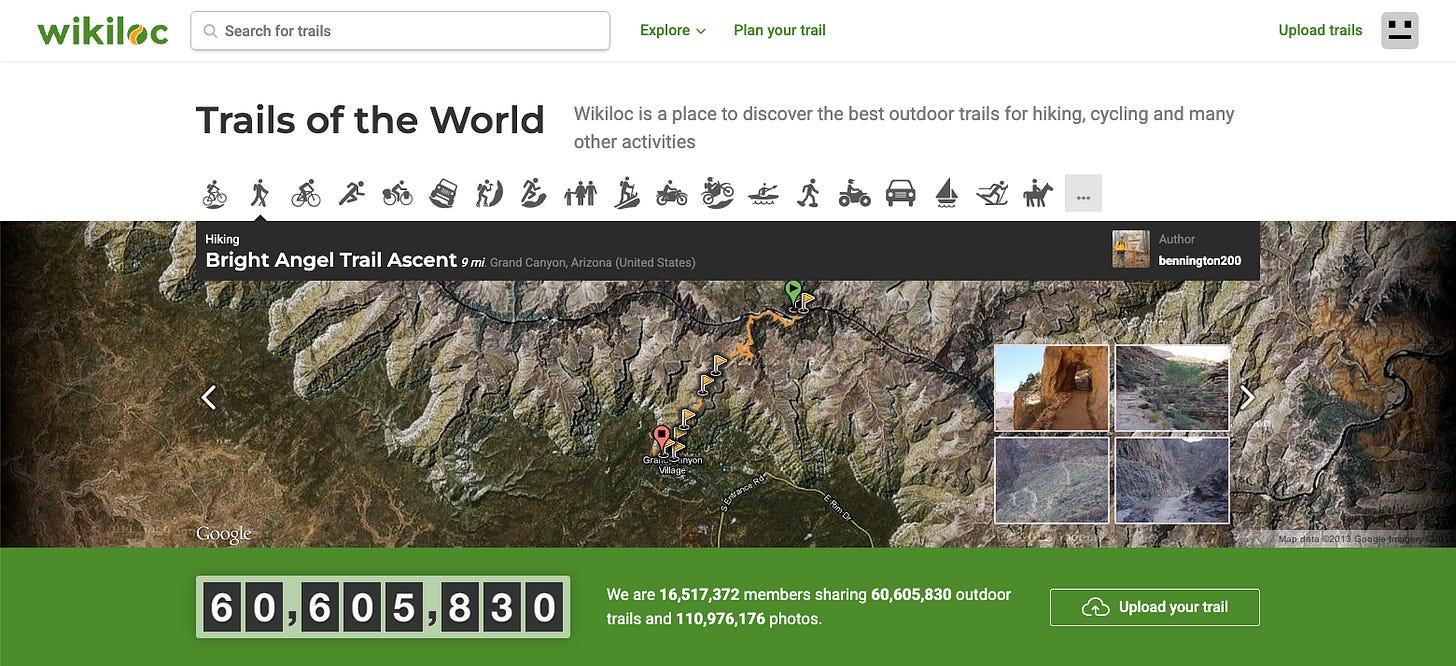This screenshot has height=666, width=1456.
Task: Select the mountain biking activity icon
Action: click(215, 193)
